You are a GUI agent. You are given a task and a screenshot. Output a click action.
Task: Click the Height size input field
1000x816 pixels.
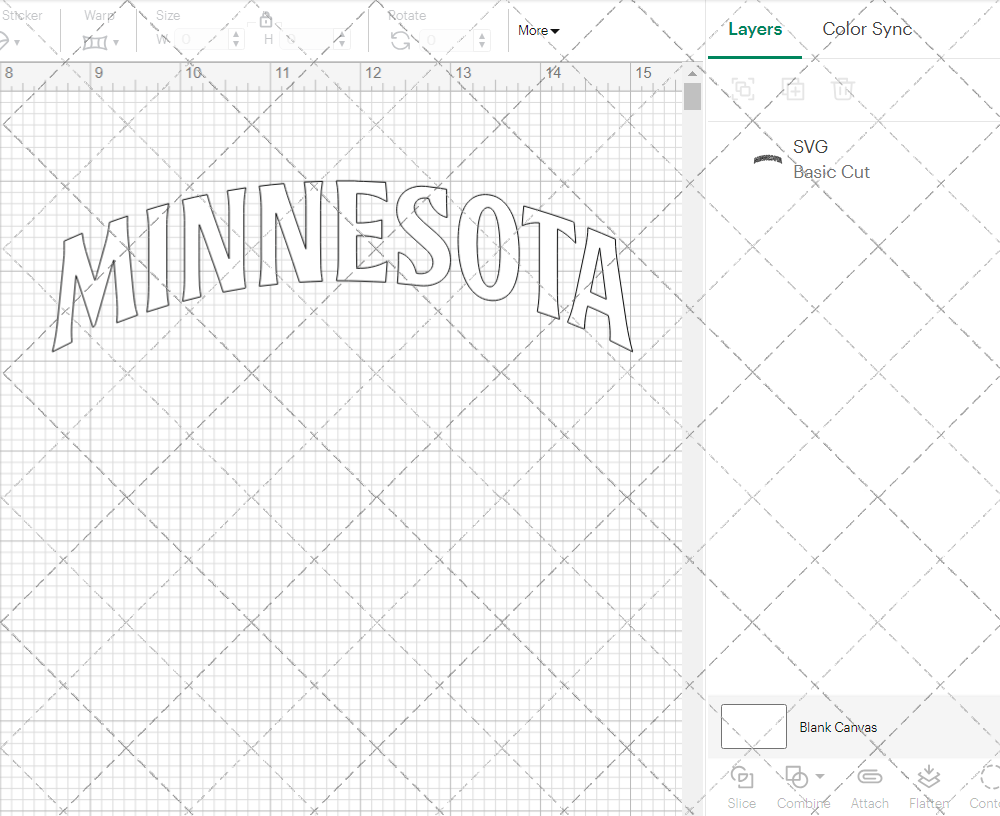307,40
